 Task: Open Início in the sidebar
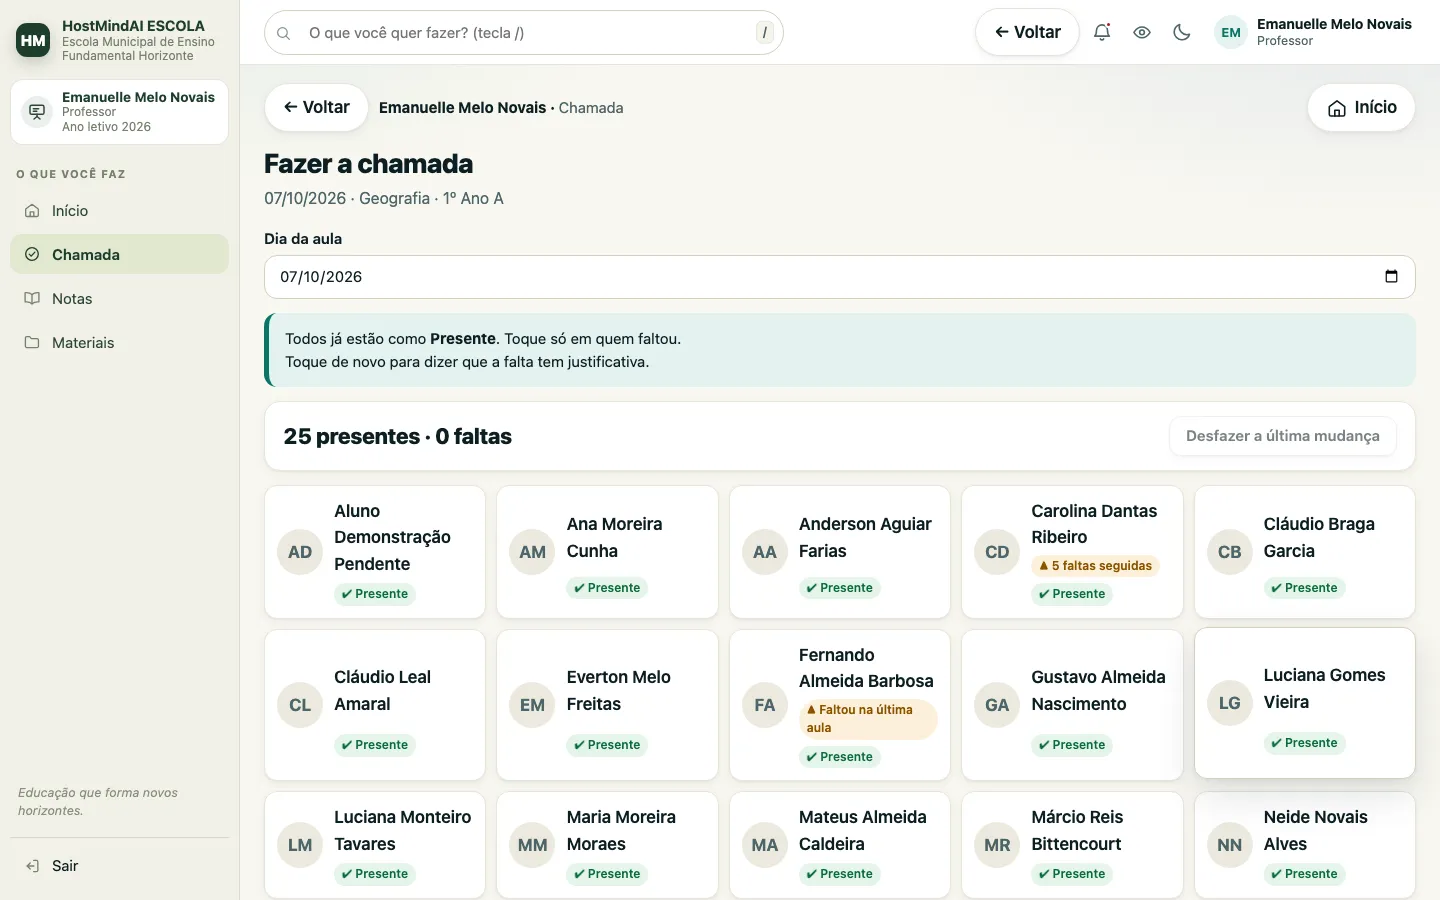(119, 211)
